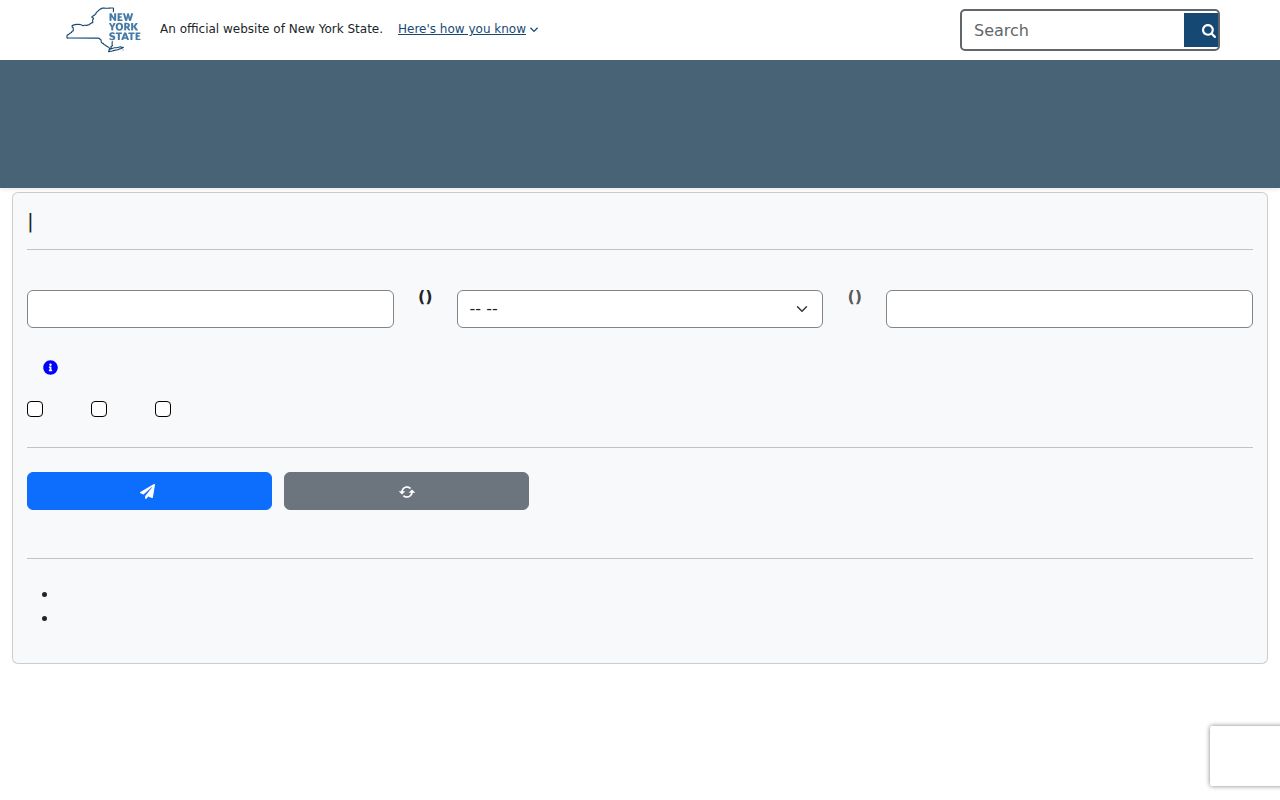Focus the Search input field
The image size is (1280, 800).
pos(1073,30)
